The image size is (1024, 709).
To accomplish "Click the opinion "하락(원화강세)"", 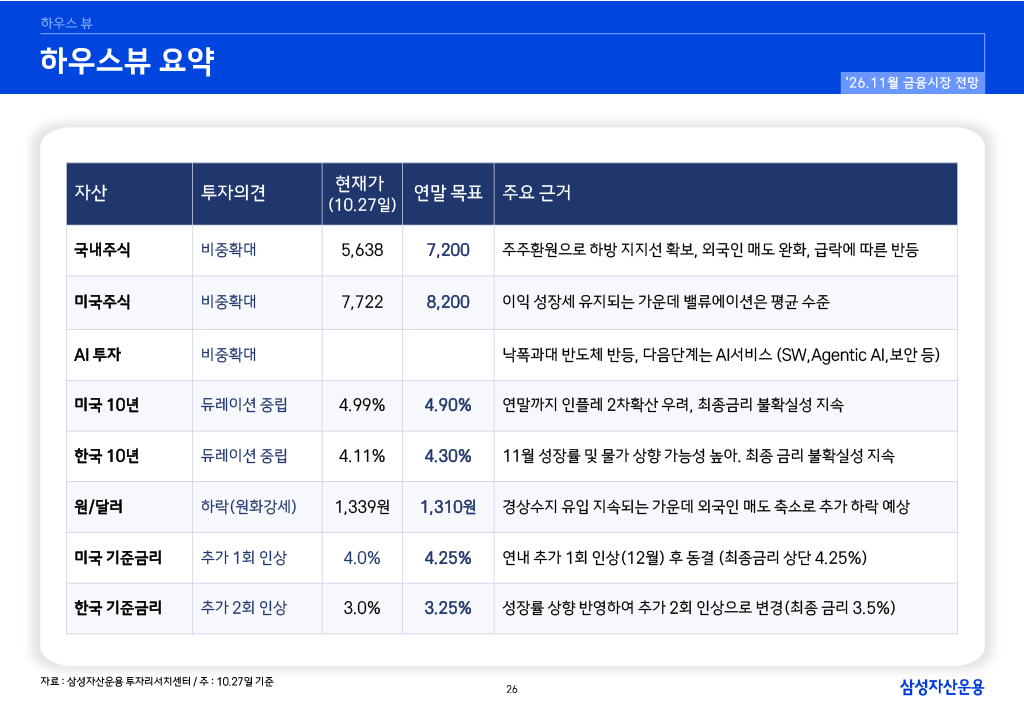I will pos(249,507).
